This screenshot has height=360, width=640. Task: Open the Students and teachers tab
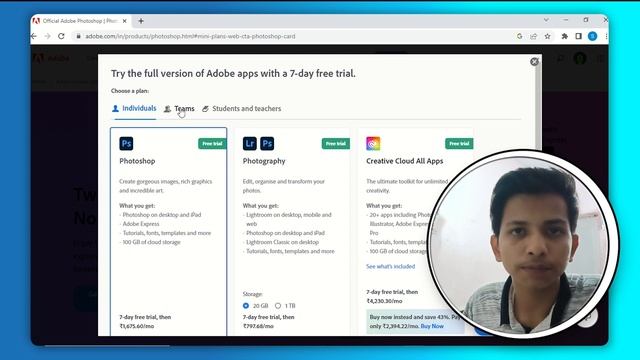pyautogui.click(x=242, y=109)
